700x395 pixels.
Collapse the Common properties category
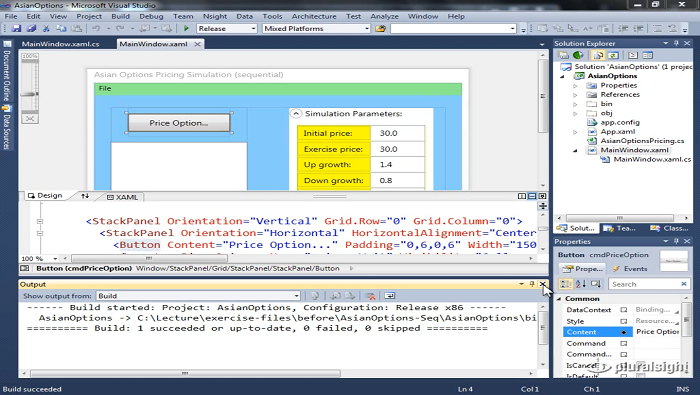point(559,299)
